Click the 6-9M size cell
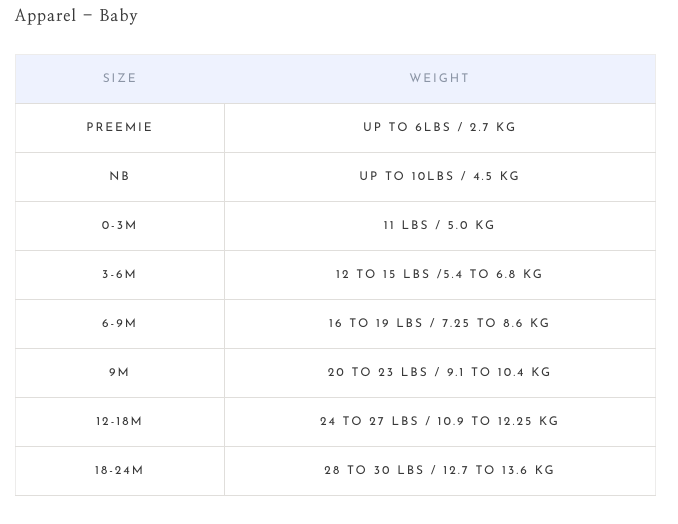 coord(119,324)
